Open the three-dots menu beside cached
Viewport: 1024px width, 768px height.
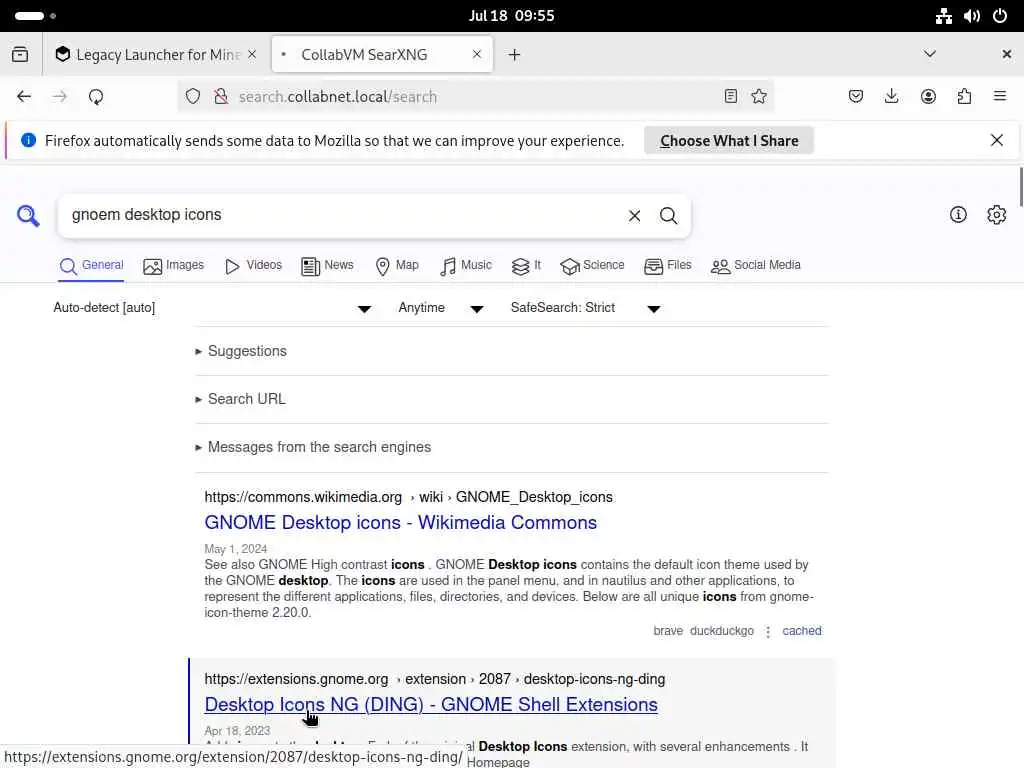(768, 632)
